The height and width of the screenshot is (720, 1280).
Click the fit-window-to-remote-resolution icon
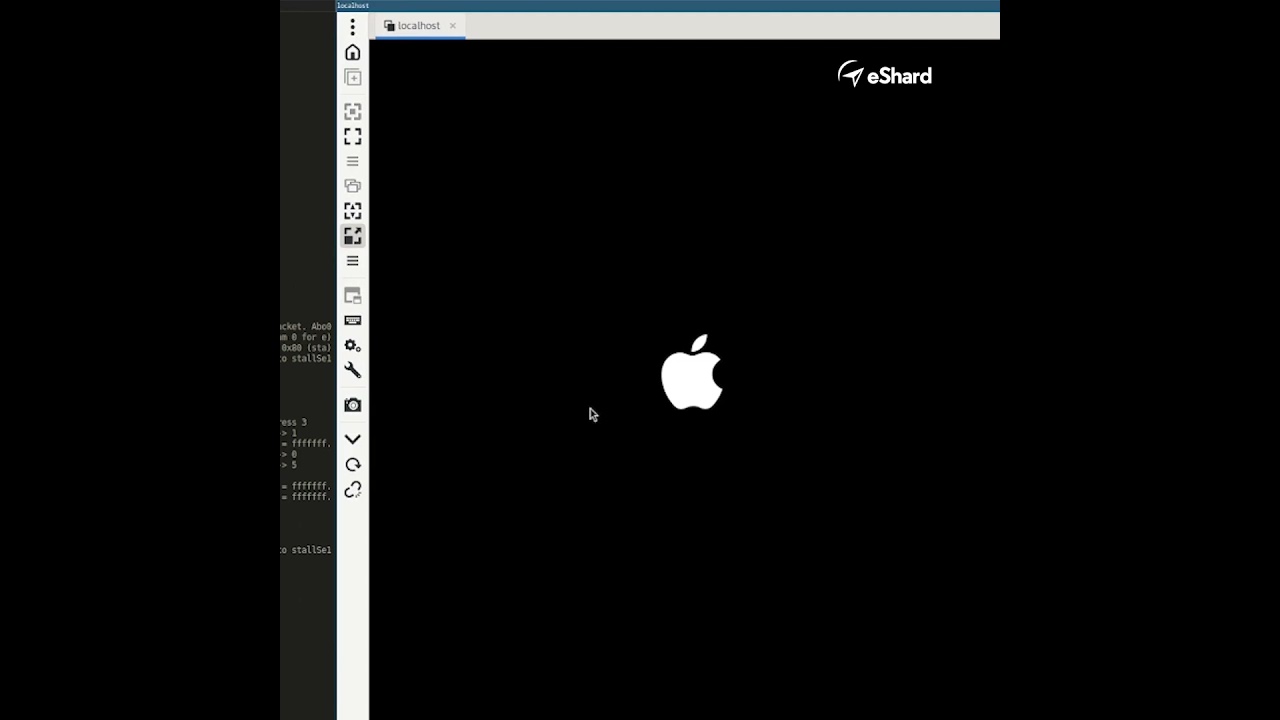(x=352, y=111)
